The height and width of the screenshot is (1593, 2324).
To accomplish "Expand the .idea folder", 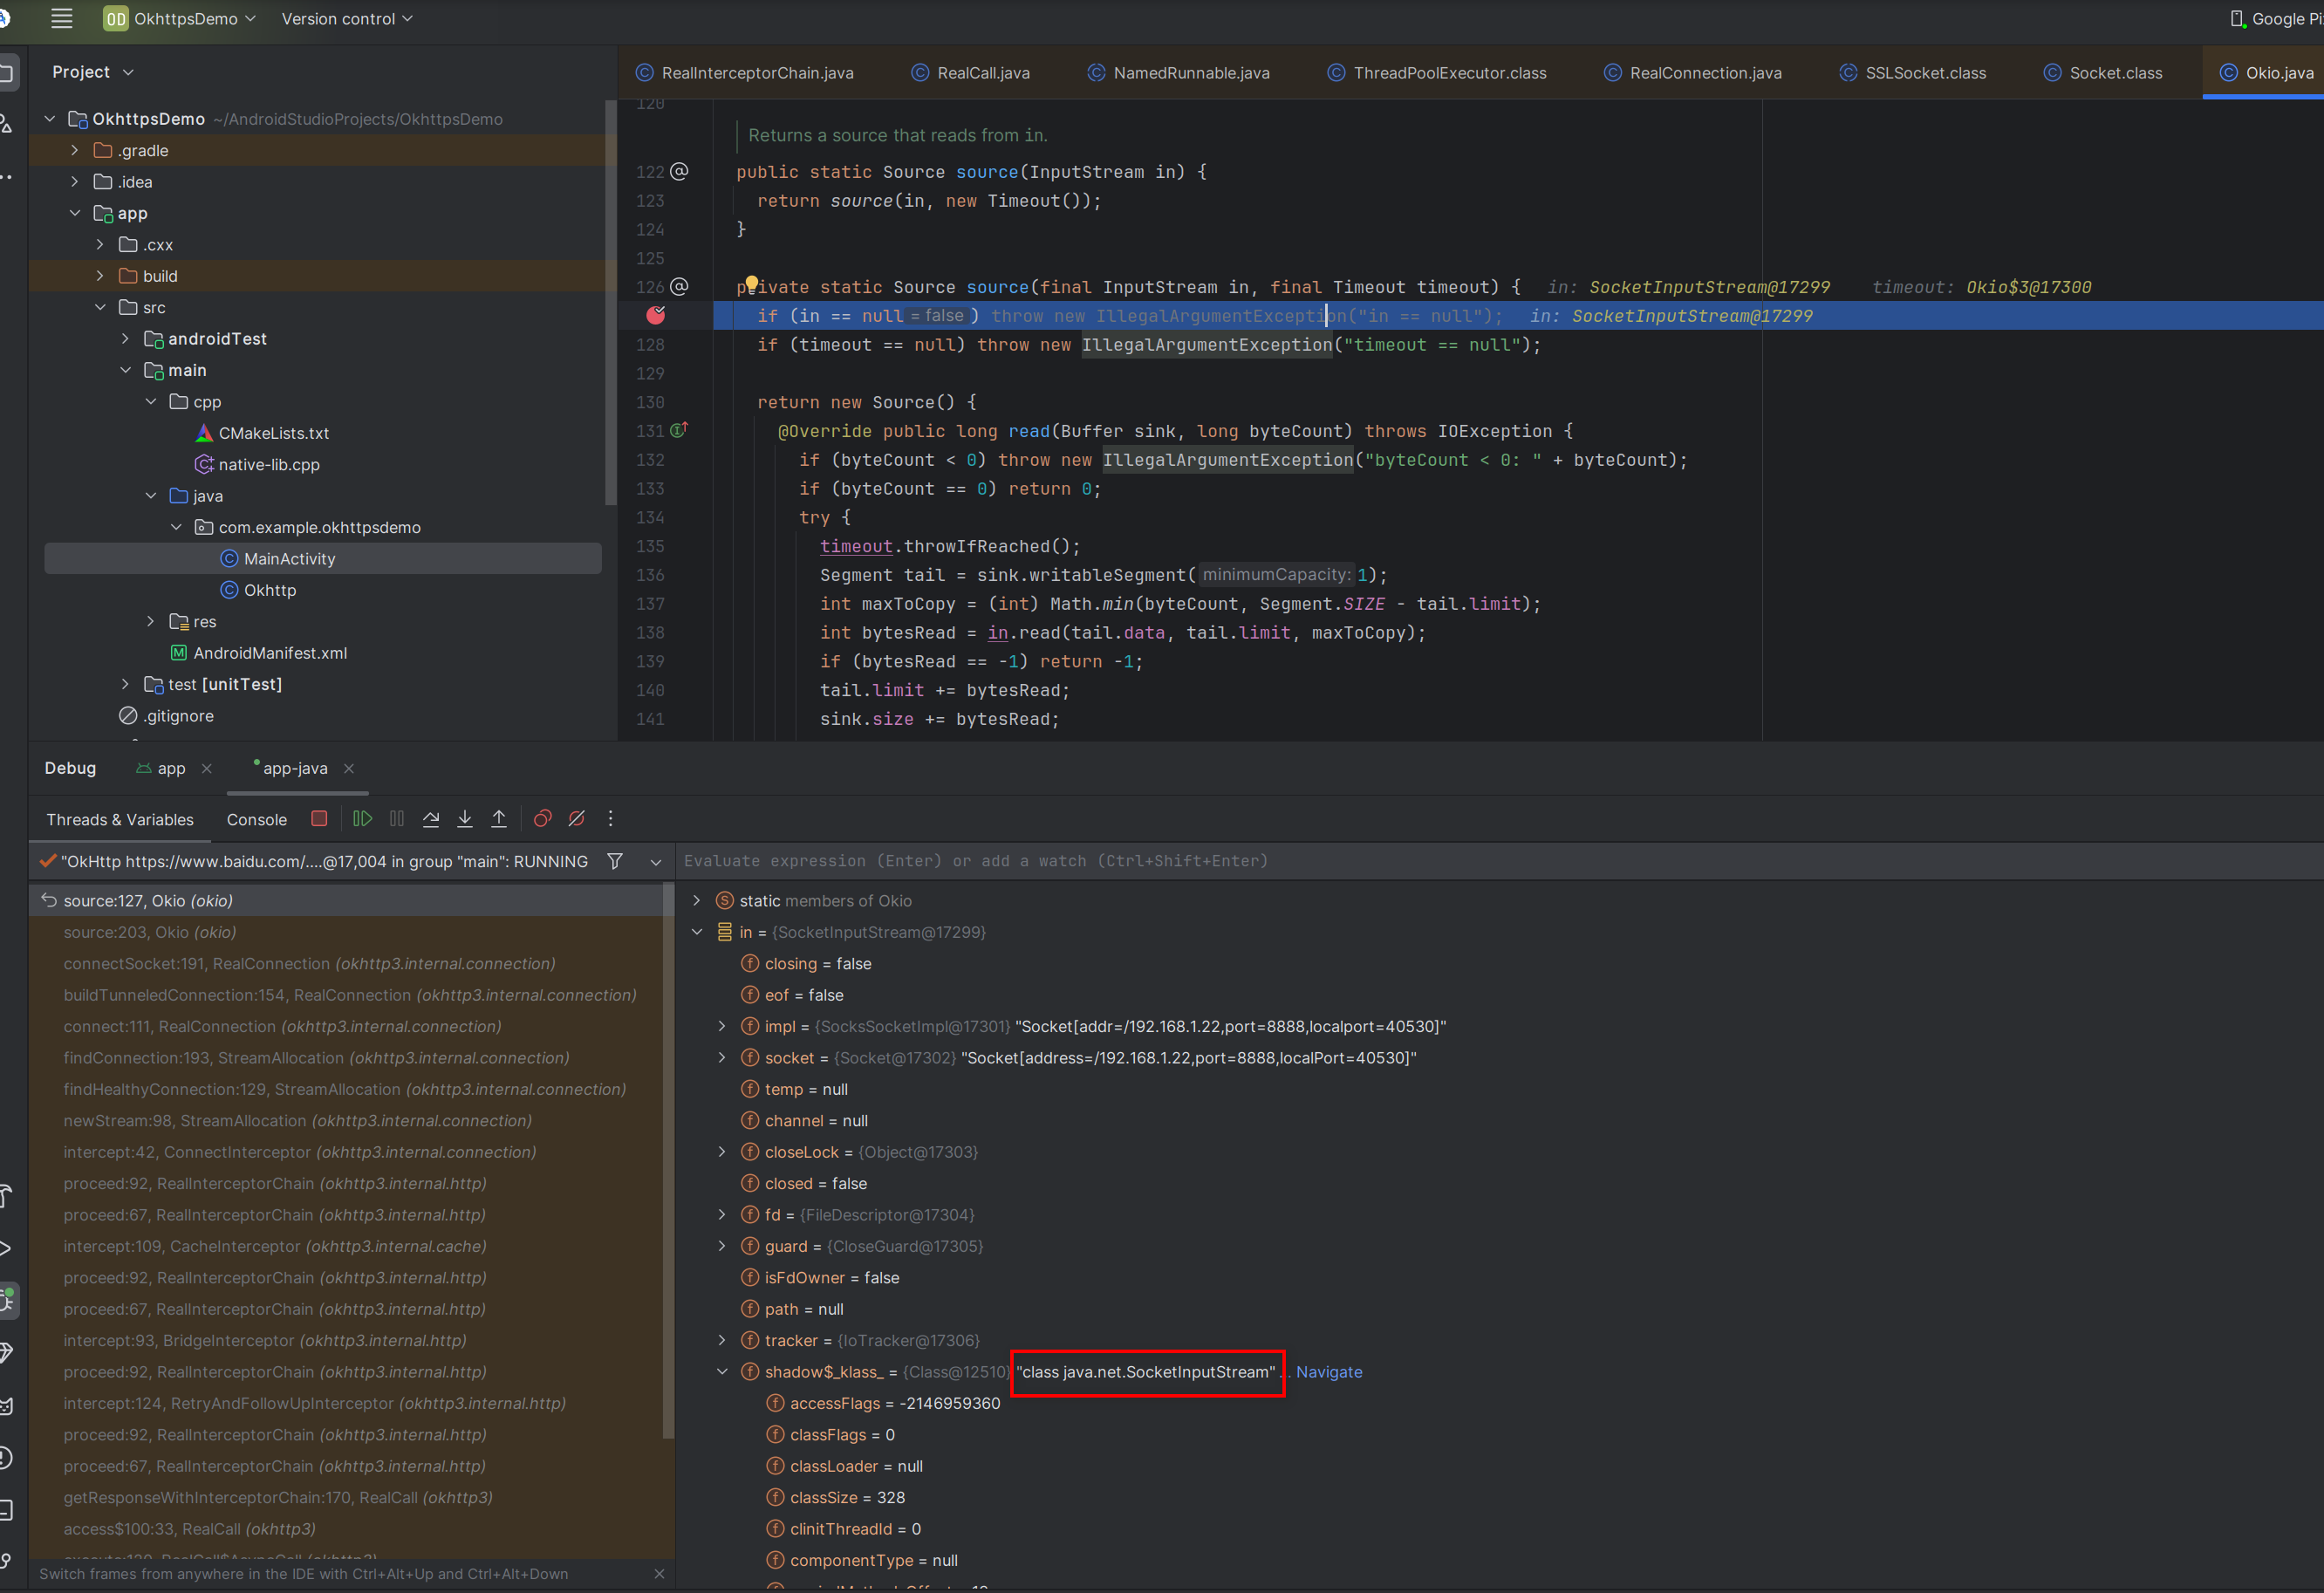I will coord(75,181).
